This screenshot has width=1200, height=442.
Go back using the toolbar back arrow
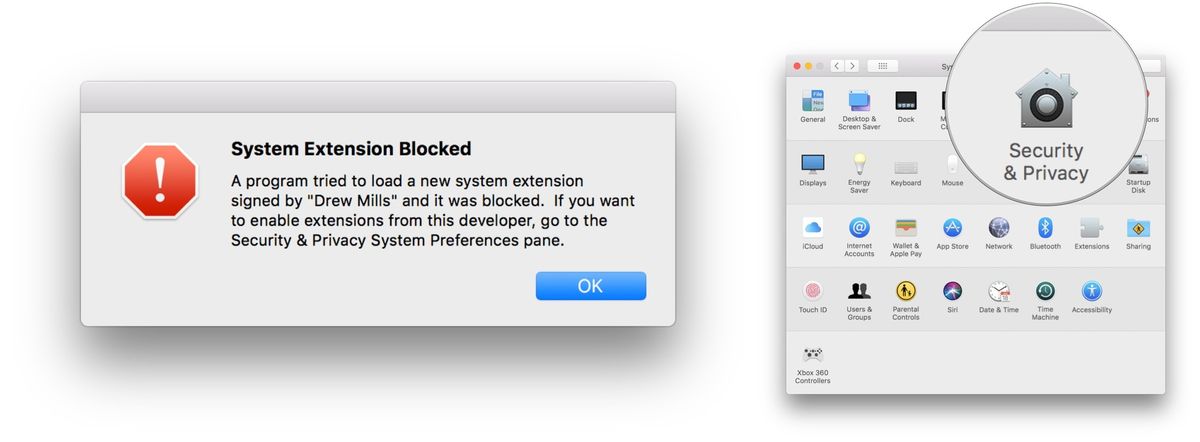tap(836, 66)
